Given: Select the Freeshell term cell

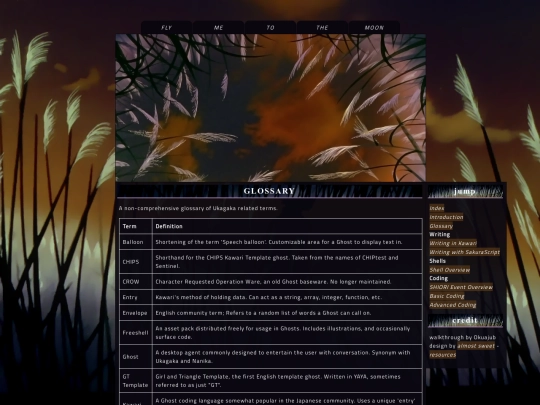Looking at the screenshot, I should click(136, 333).
